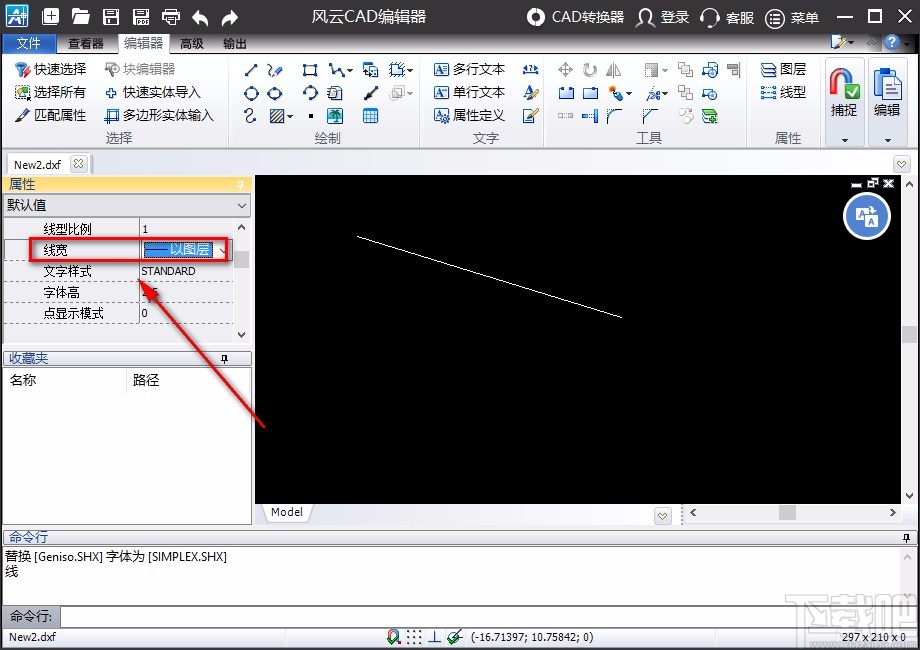Insert a table with the grid icon
Screen dimensions: 920x650
pos(370,116)
